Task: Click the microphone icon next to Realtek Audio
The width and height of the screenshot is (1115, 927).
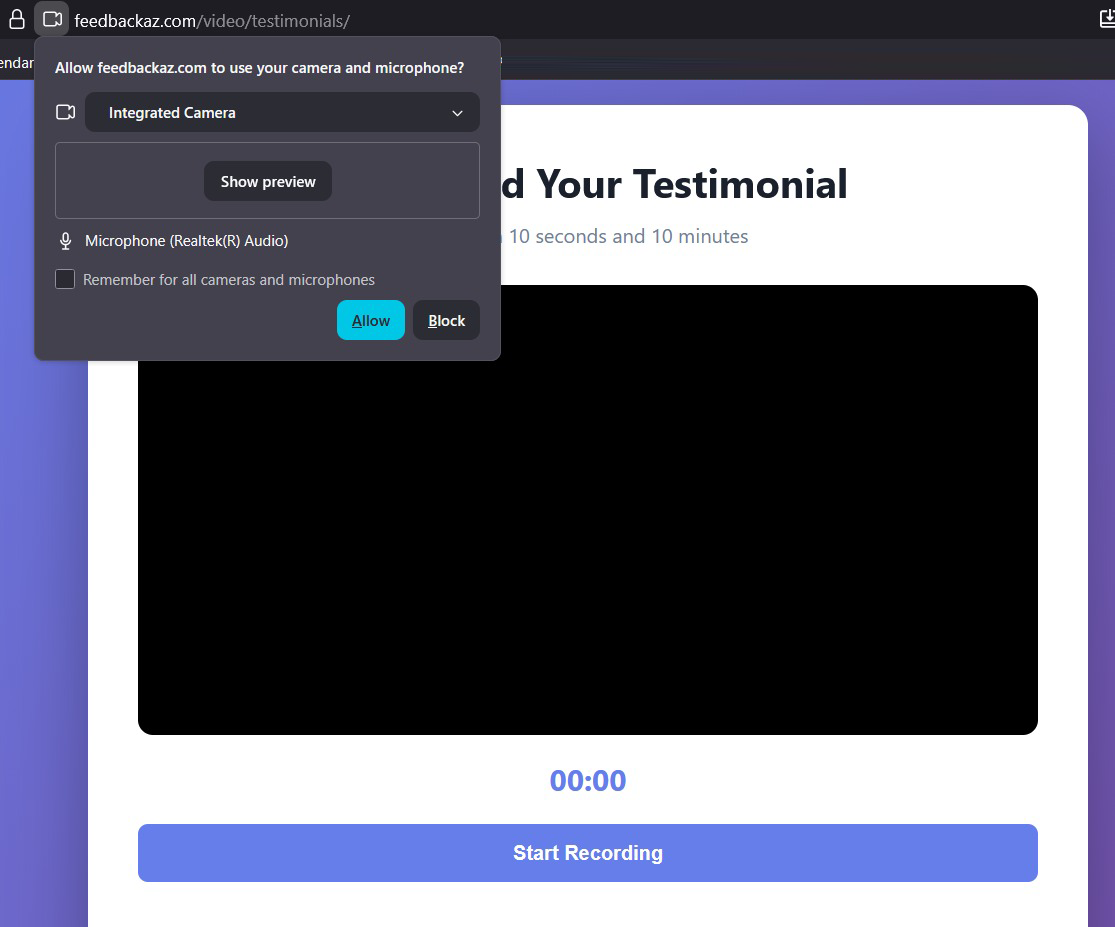Action: click(x=65, y=240)
